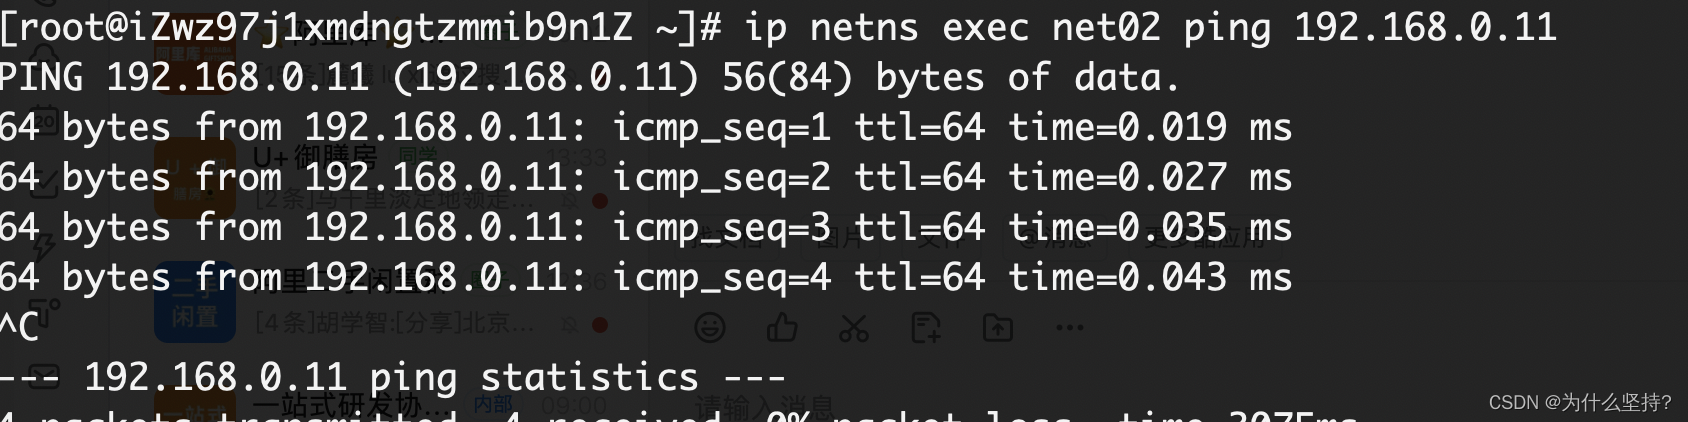Click the thumbs-up like icon

tap(782, 327)
